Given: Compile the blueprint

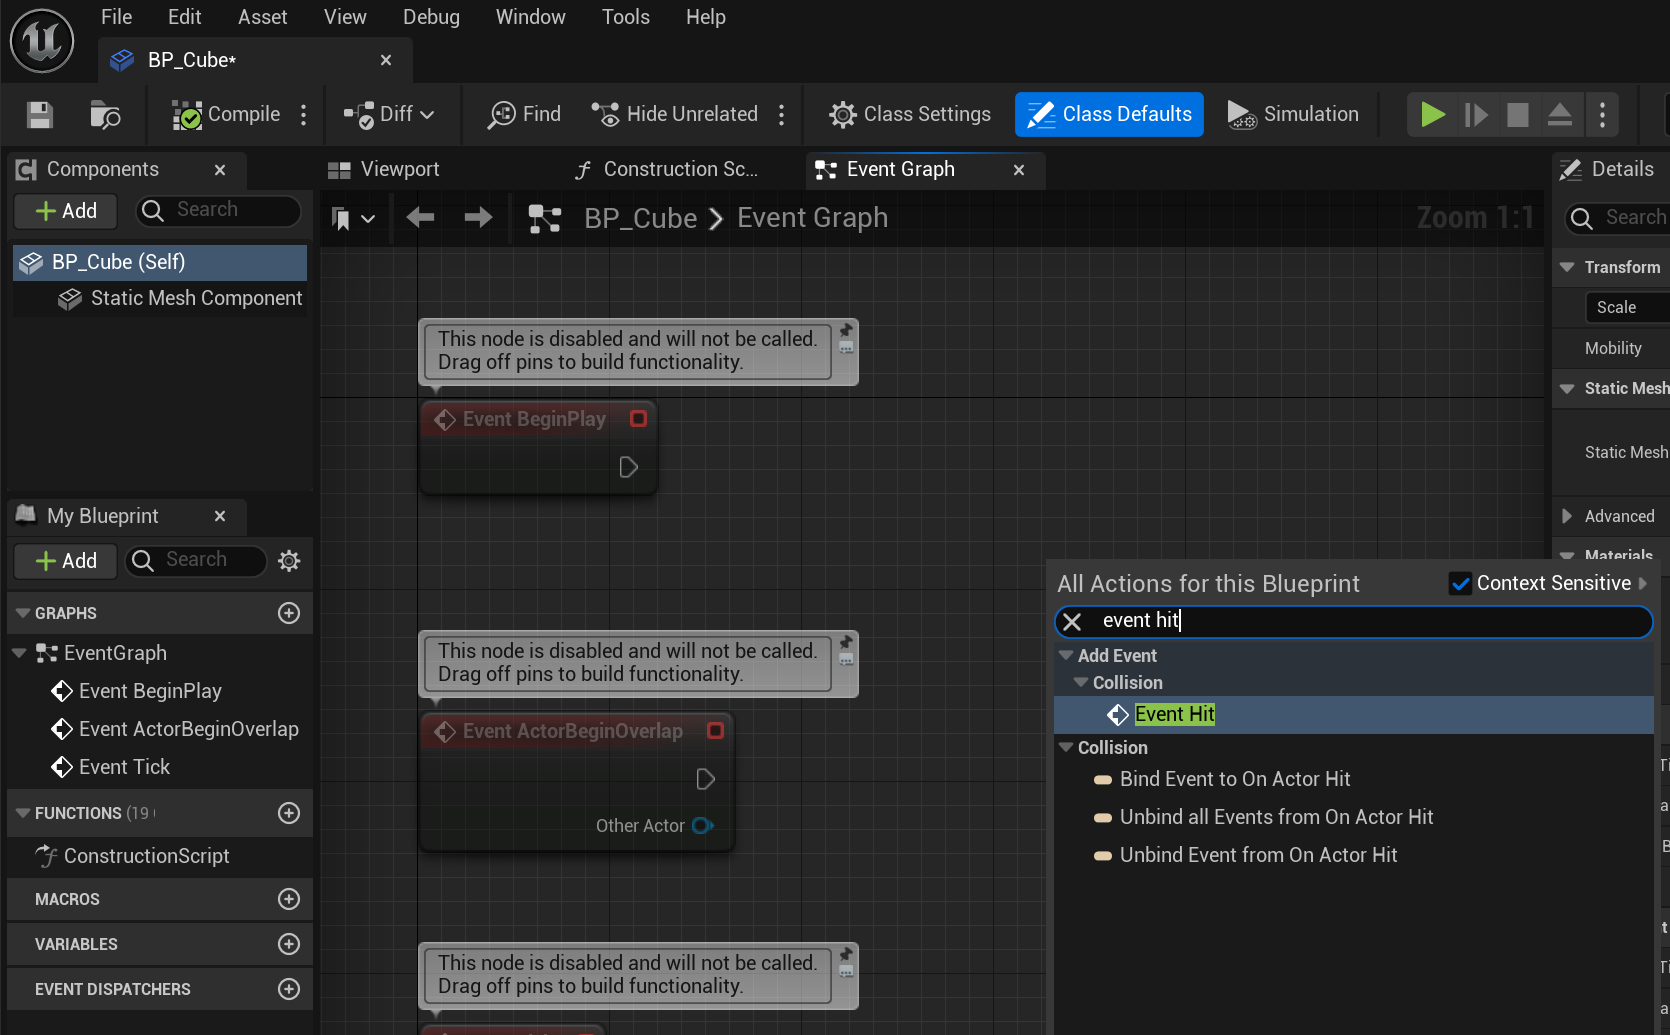Looking at the screenshot, I should coord(226,115).
